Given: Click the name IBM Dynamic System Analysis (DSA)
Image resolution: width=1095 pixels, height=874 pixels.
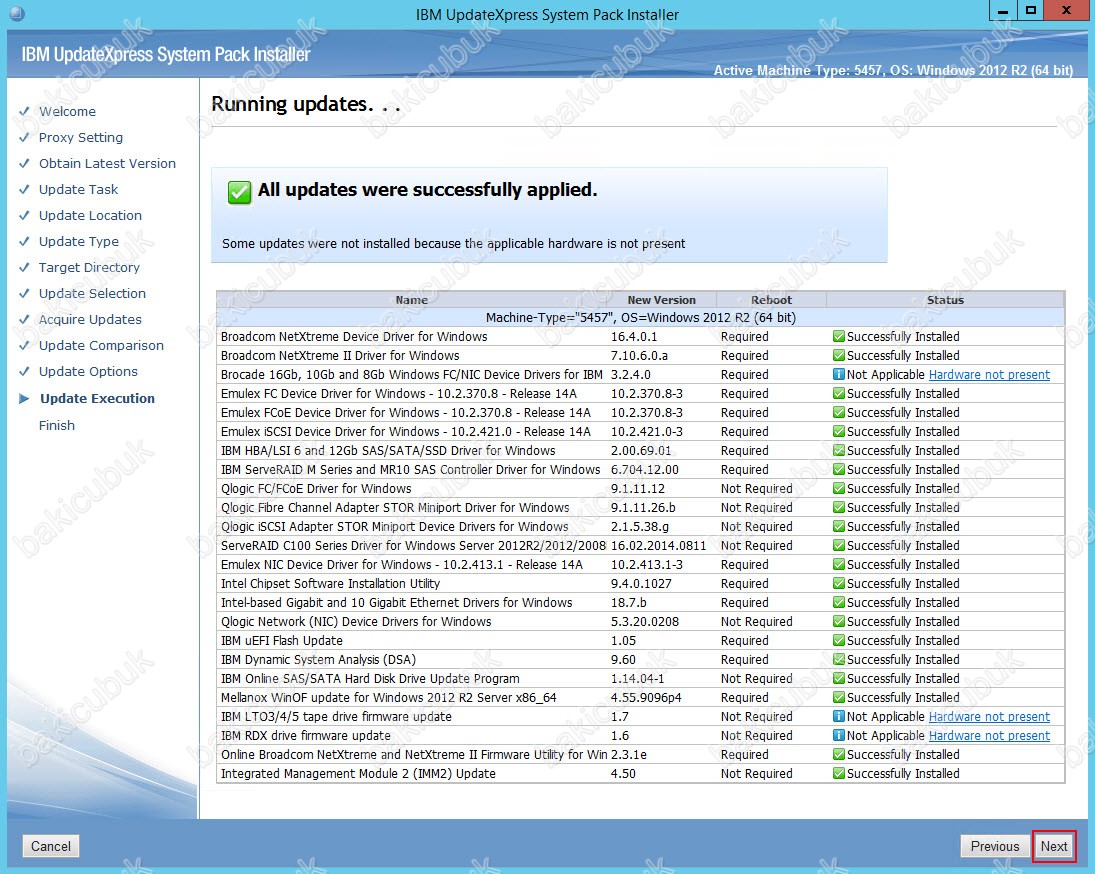Looking at the screenshot, I should point(318,660).
